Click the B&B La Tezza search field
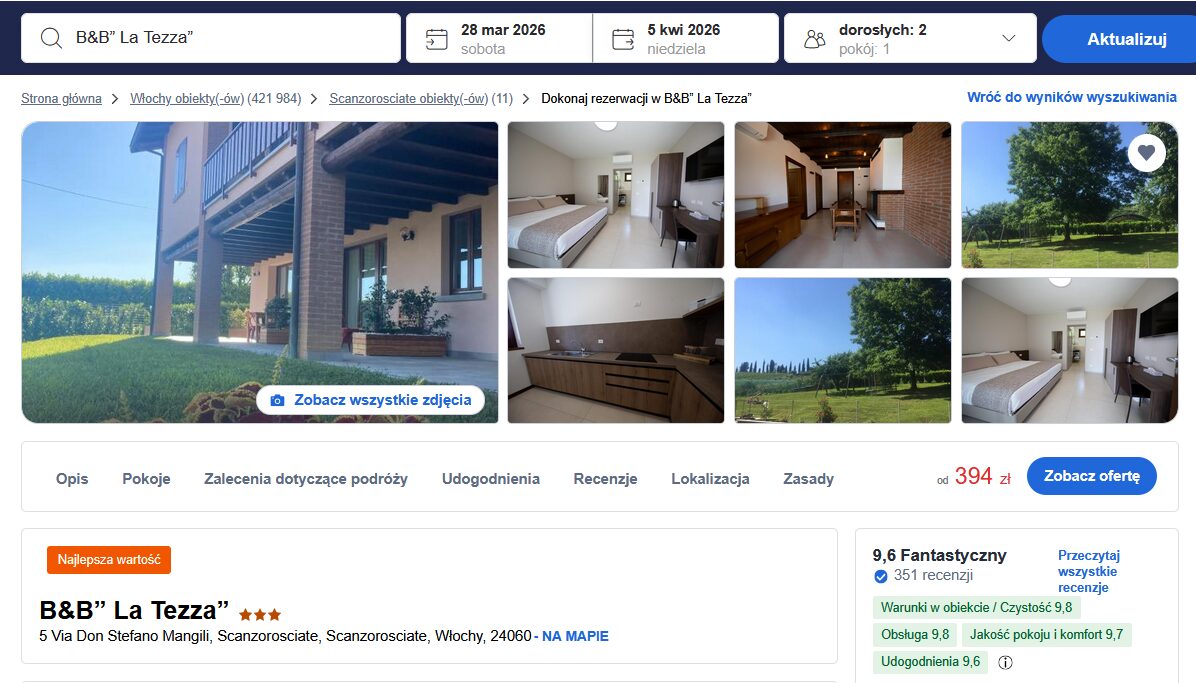Screen dimensions: 1196x683 coord(211,38)
